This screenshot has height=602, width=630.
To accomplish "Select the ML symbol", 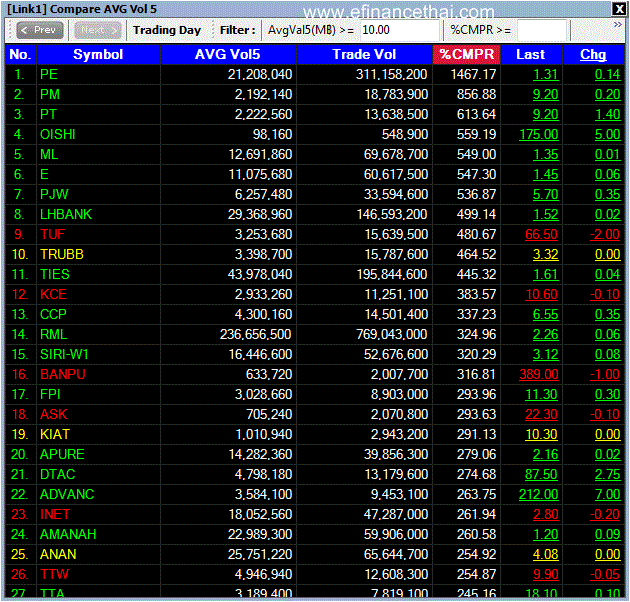I will tap(49, 154).
